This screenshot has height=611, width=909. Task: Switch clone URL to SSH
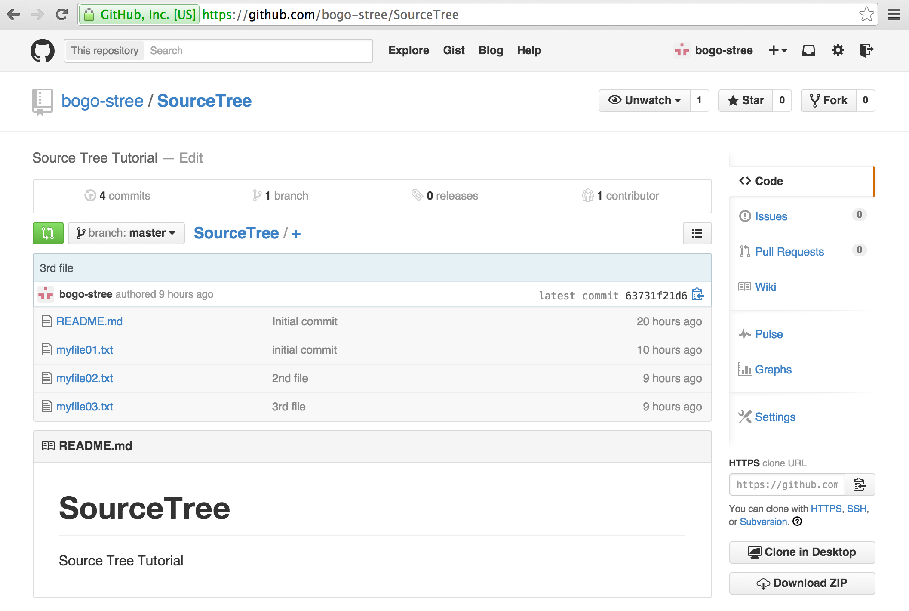(857, 508)
